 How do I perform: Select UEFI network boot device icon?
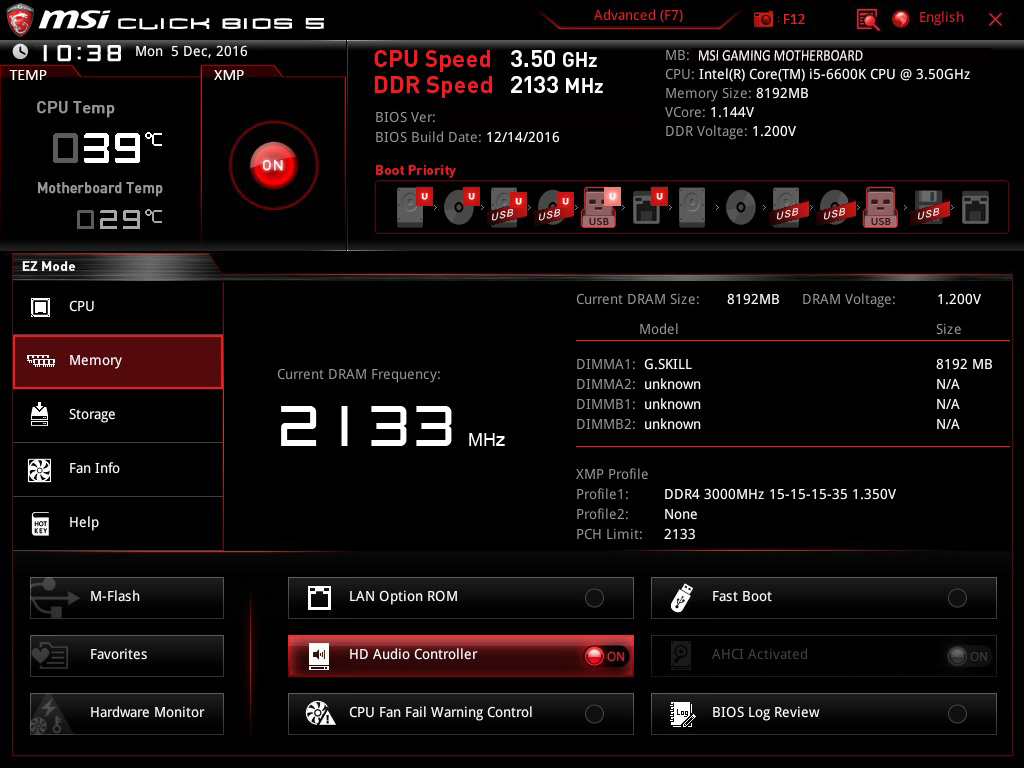point(649,207)
